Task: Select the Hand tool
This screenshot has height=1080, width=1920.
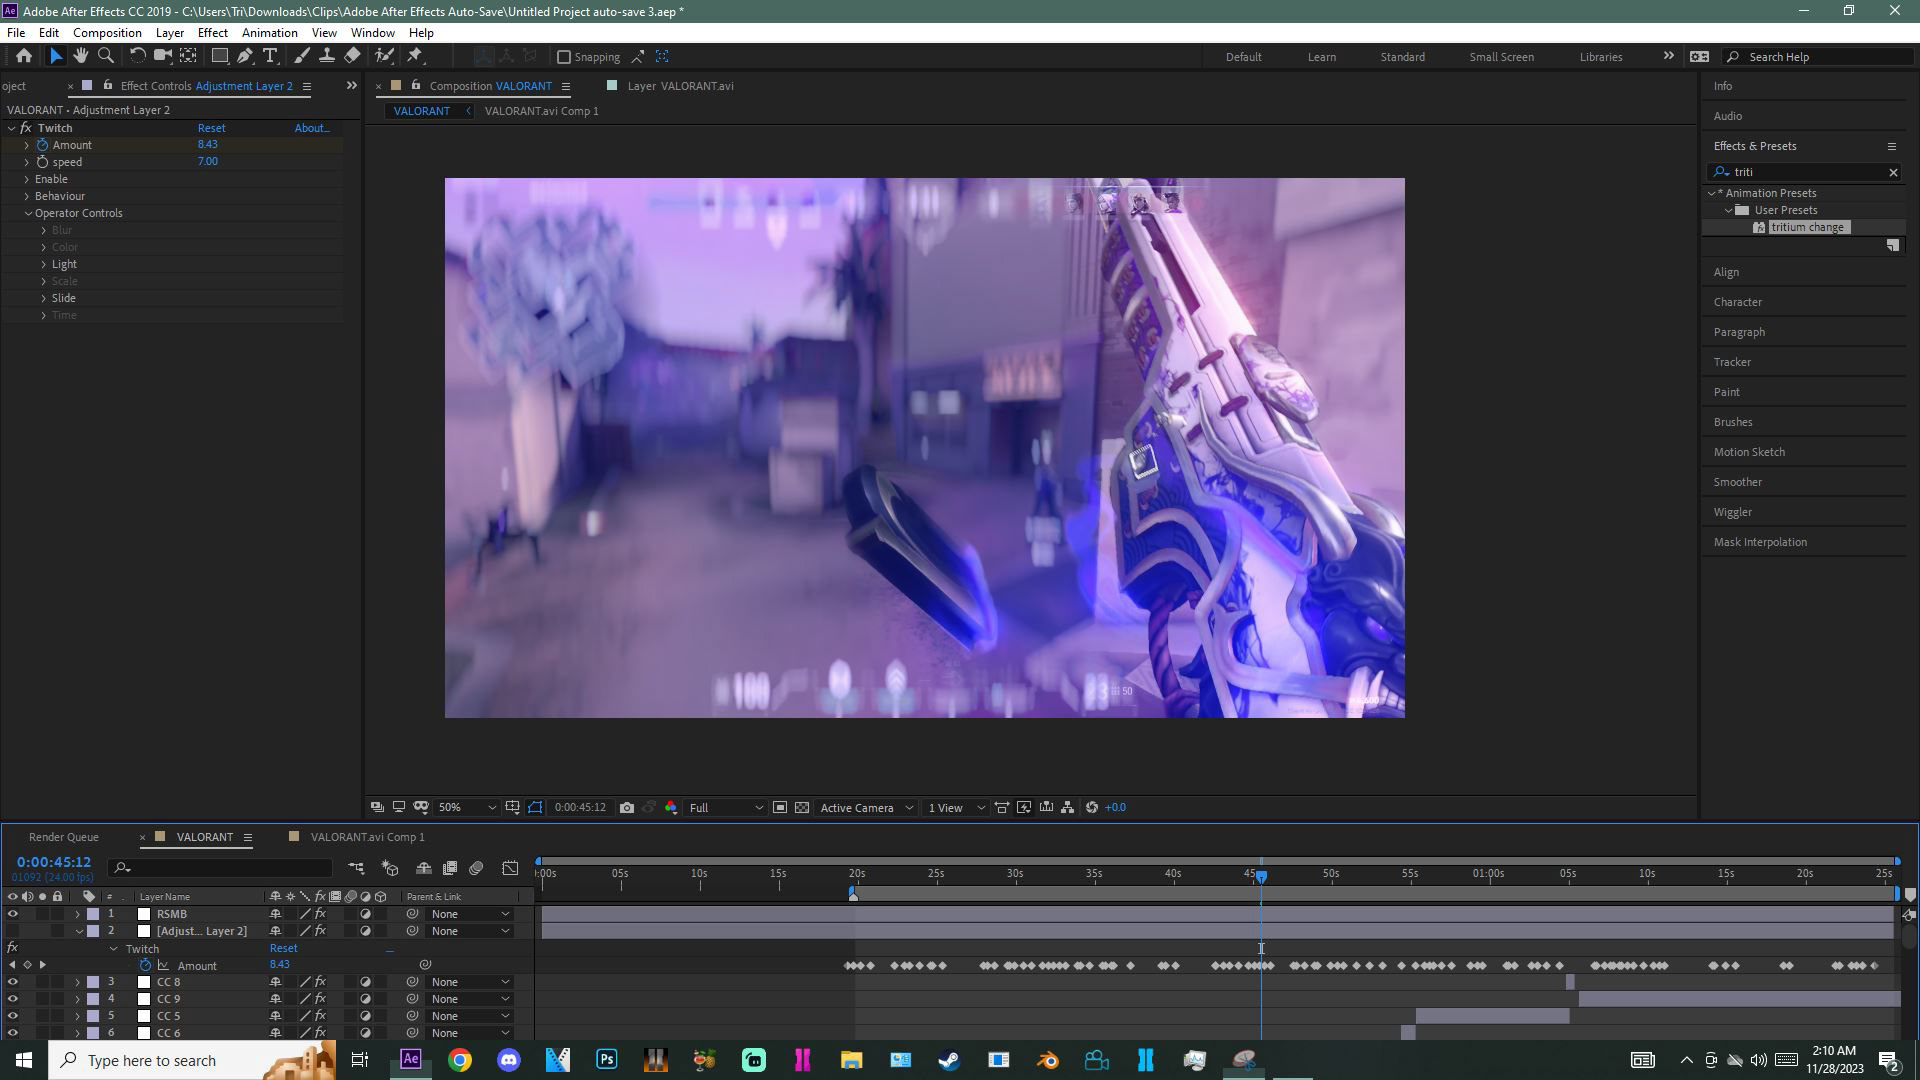Action: pyautogui.click(x=81, y=56)
